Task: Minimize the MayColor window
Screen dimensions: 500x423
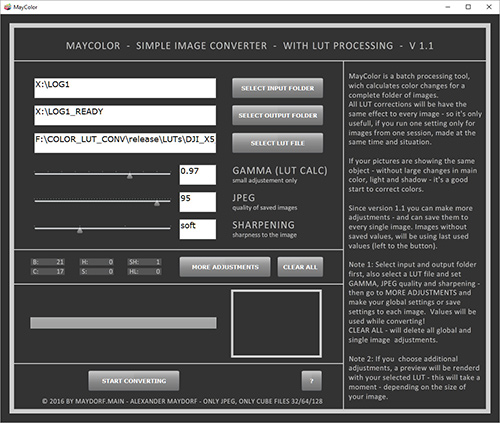Action: tap(448, 7)
